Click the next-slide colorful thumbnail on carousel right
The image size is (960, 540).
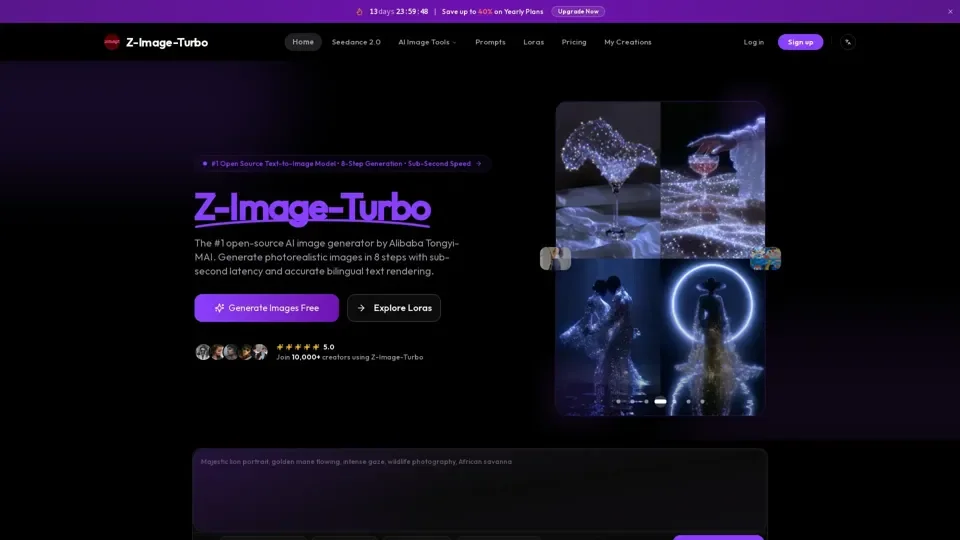tap(765, 258)
